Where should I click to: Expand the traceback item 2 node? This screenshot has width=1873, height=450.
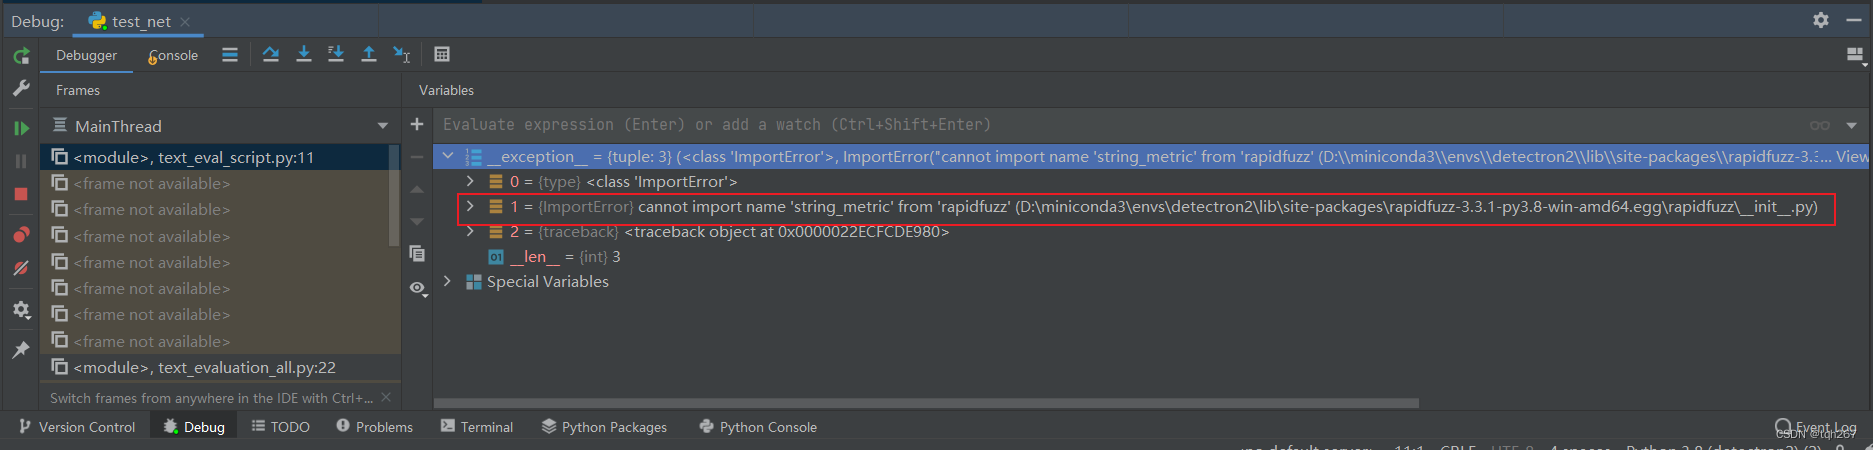click(x=470, y=231)
